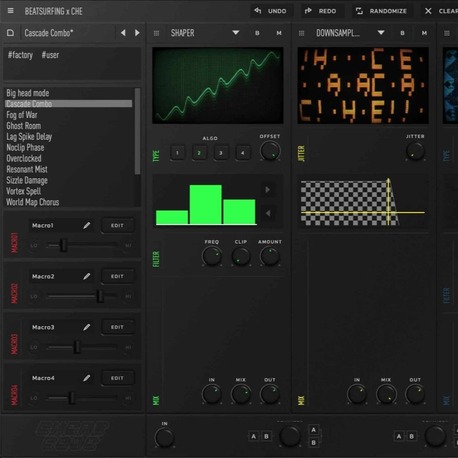Click the preset save file icon
The width and height of the screenshot is (458, 458).
(10, 33)
